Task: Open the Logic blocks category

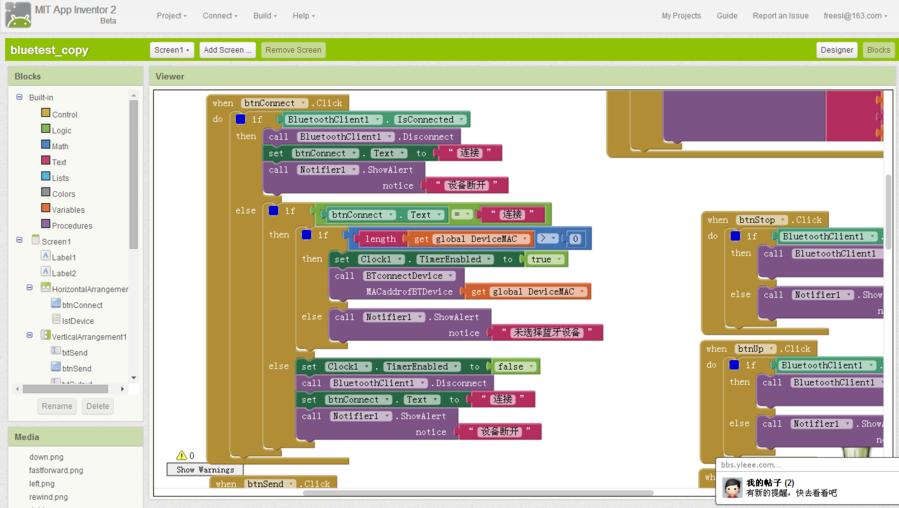Action: 61,130
